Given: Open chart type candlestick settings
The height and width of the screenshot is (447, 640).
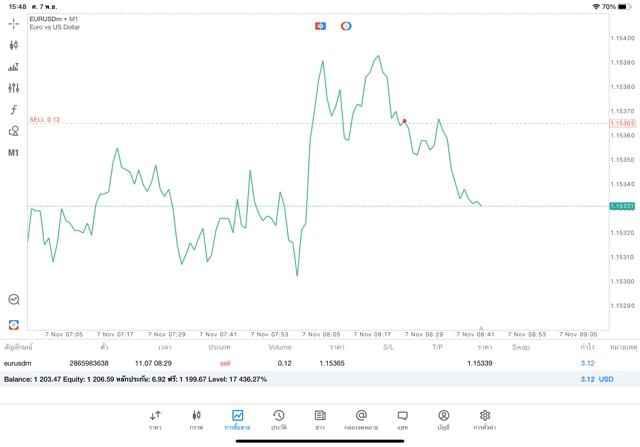Looking at the screenshot, I should click(x=13, y=45).
